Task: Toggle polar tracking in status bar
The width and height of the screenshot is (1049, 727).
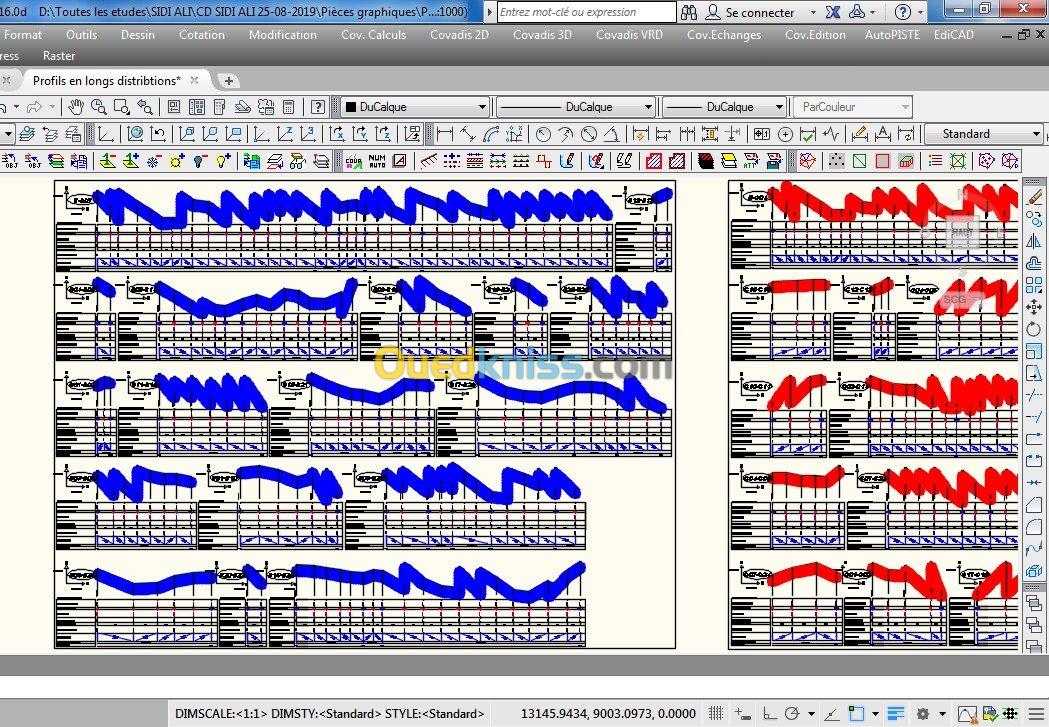Action: point(792,714)
